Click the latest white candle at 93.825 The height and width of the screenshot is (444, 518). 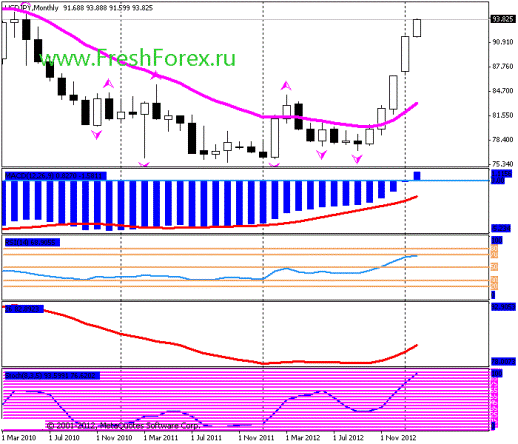tap(417, 28)
